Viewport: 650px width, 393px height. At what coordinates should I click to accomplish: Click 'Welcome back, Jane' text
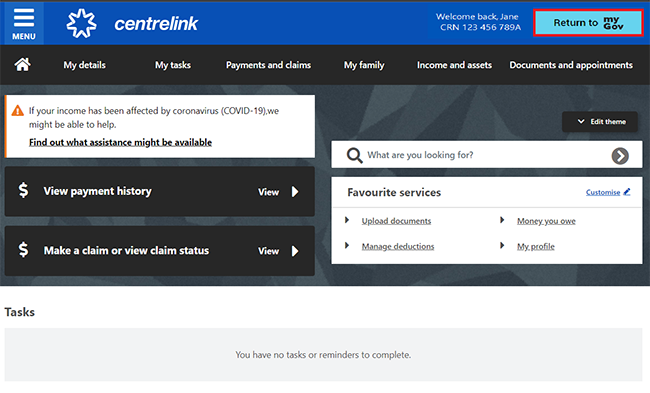(x=477, y=17)
